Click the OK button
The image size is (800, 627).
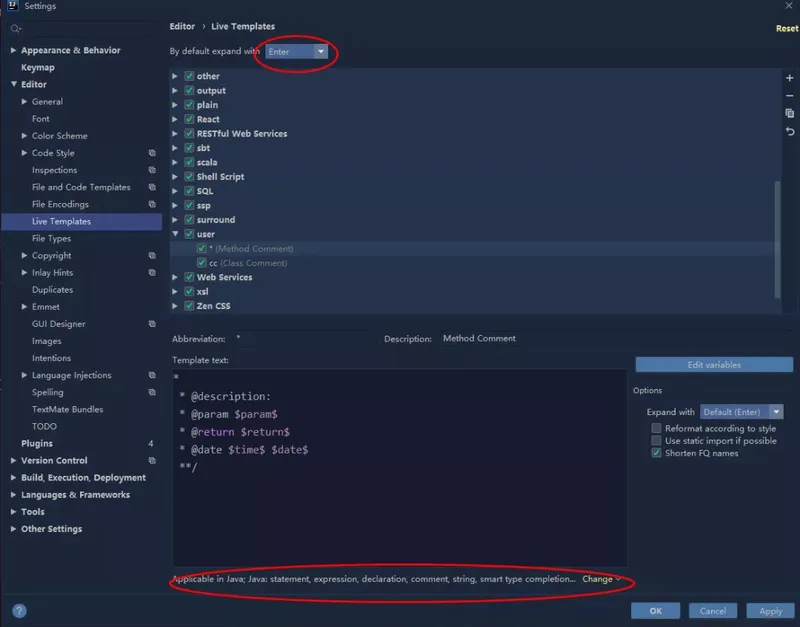[656, 611]
